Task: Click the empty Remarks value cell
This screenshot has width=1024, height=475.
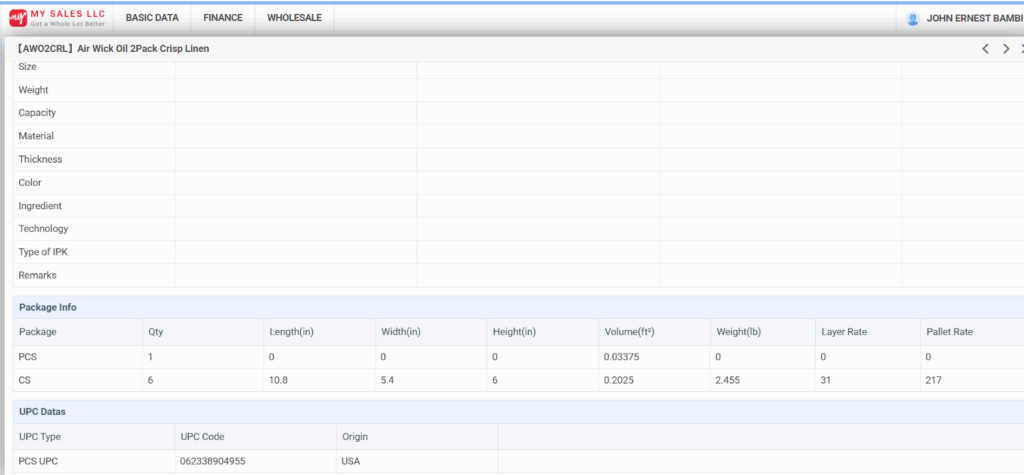Action: 295,275
